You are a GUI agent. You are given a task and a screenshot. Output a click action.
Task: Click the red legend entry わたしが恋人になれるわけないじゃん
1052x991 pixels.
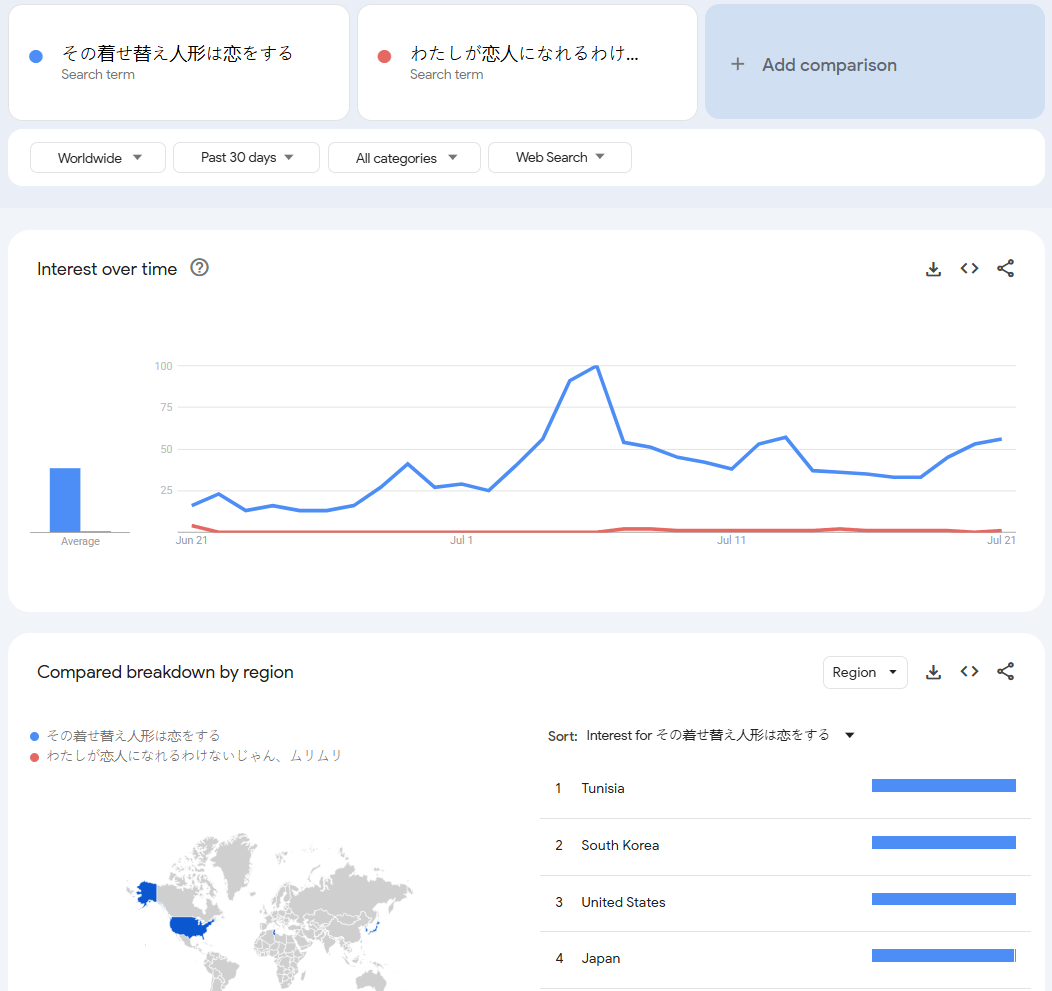coord(187,756)
